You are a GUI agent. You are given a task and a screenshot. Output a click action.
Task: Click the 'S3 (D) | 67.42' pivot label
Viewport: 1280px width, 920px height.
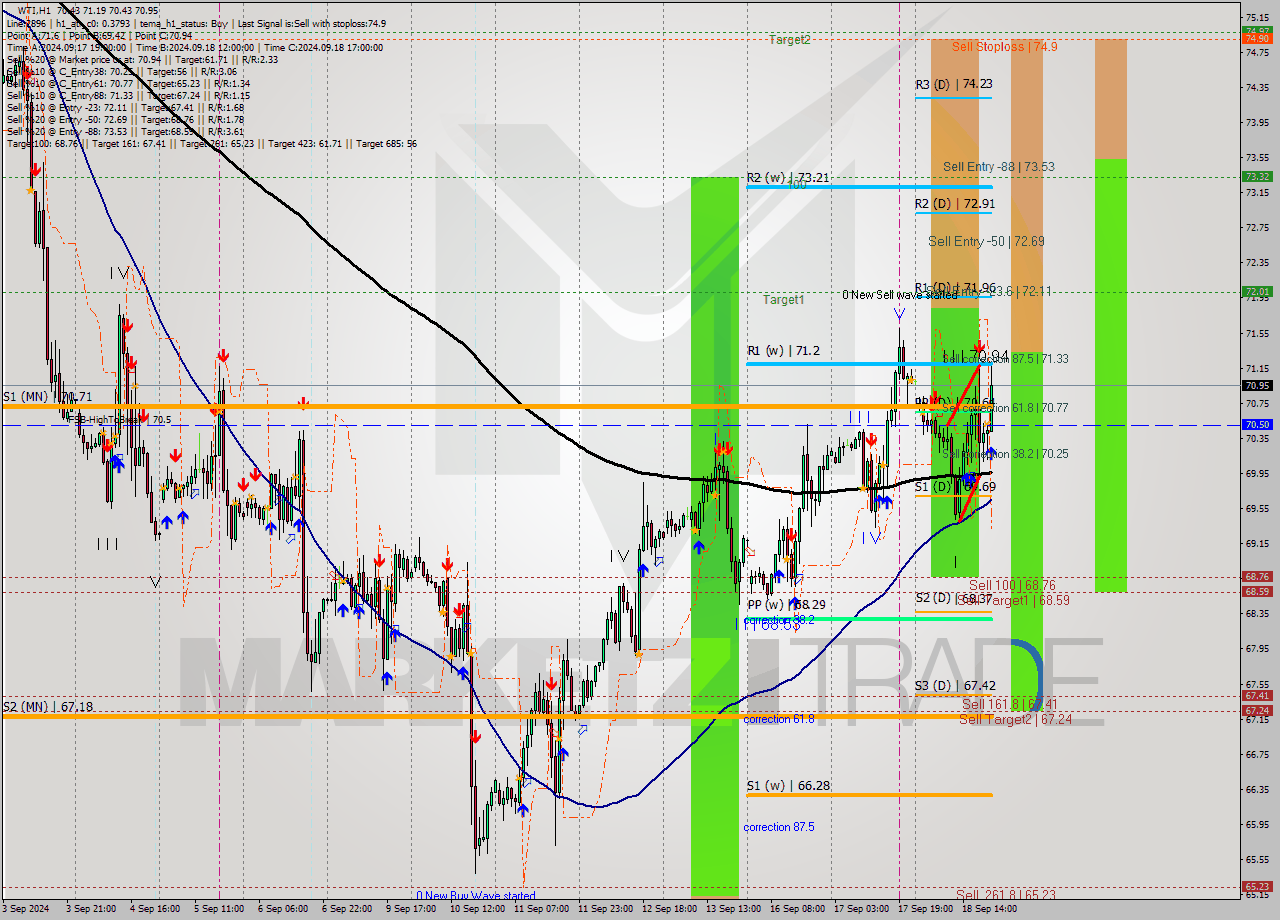[x=955, y=685]
